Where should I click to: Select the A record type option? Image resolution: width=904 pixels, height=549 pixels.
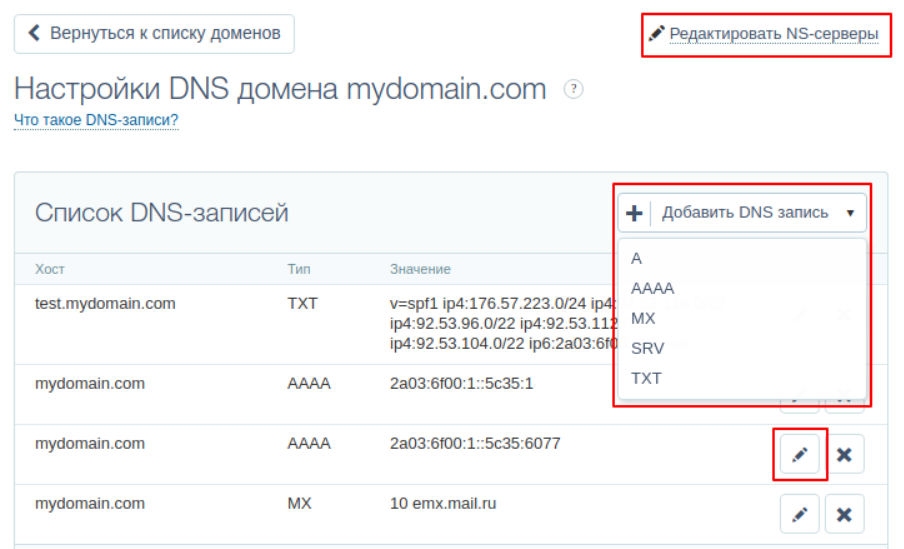click(637, 258)
